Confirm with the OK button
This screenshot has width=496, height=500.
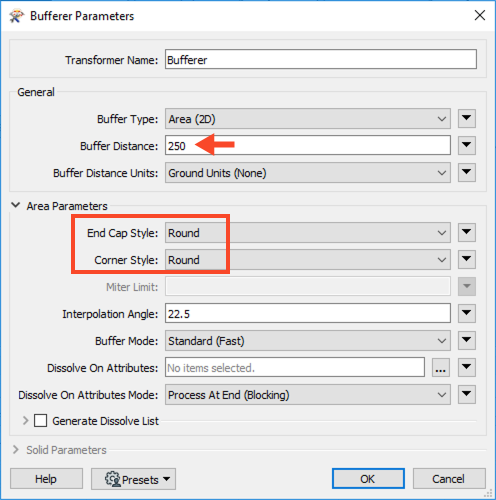tap(368, 479)
